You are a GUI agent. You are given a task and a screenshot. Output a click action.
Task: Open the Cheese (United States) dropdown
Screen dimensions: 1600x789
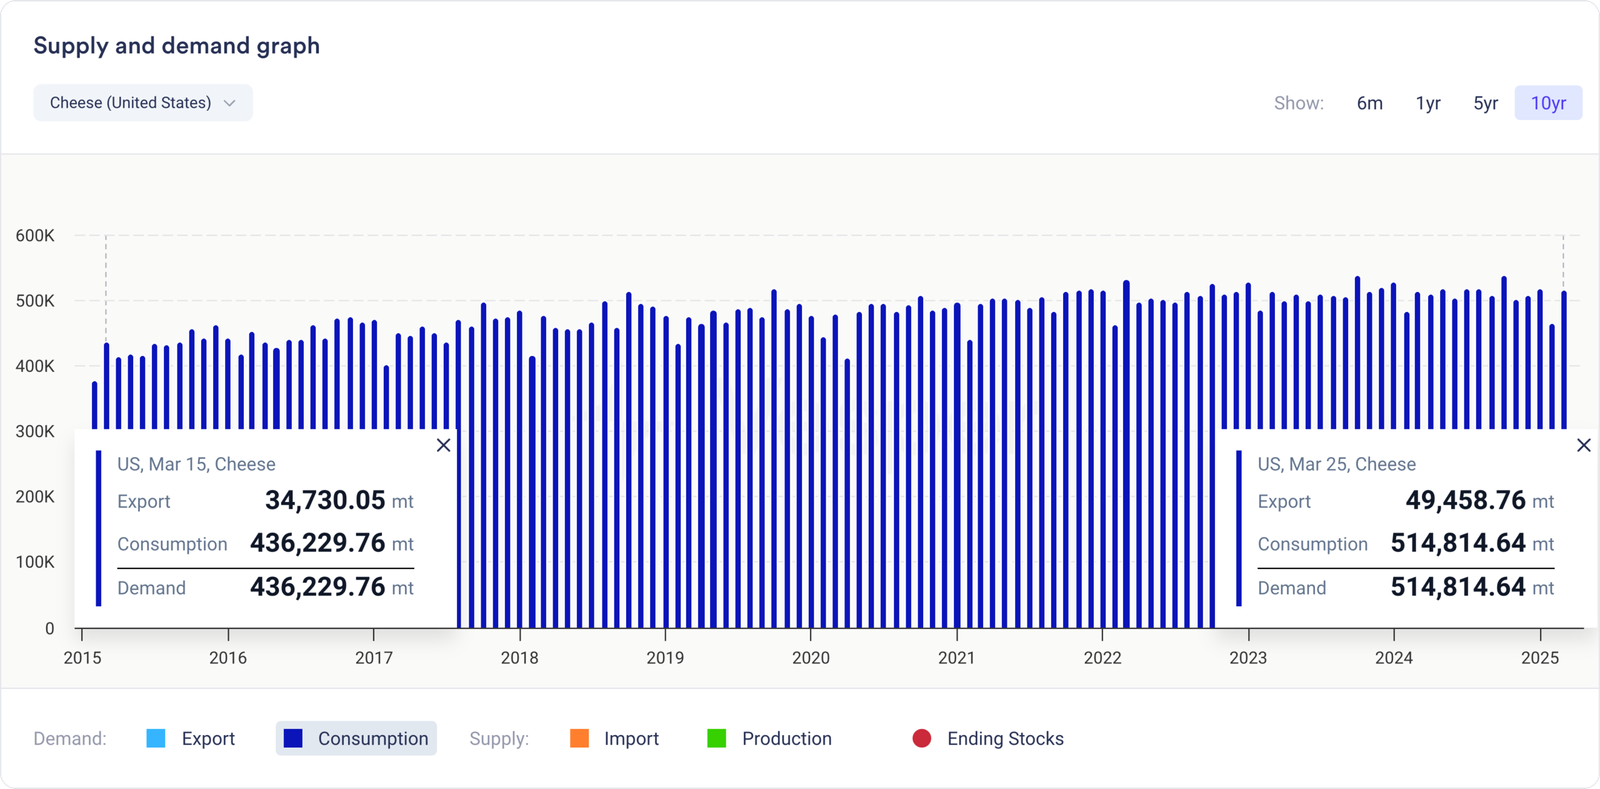[142, 103]
